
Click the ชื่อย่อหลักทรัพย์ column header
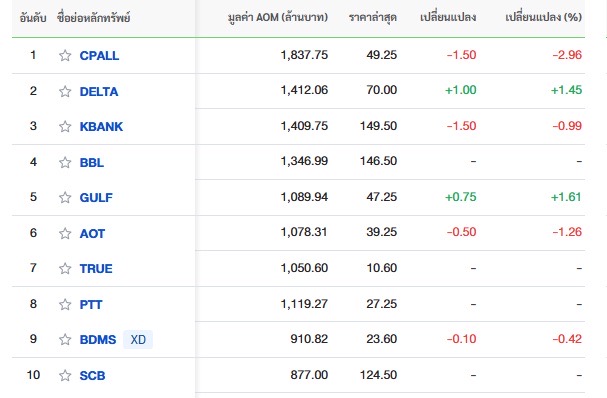(93, 18)
